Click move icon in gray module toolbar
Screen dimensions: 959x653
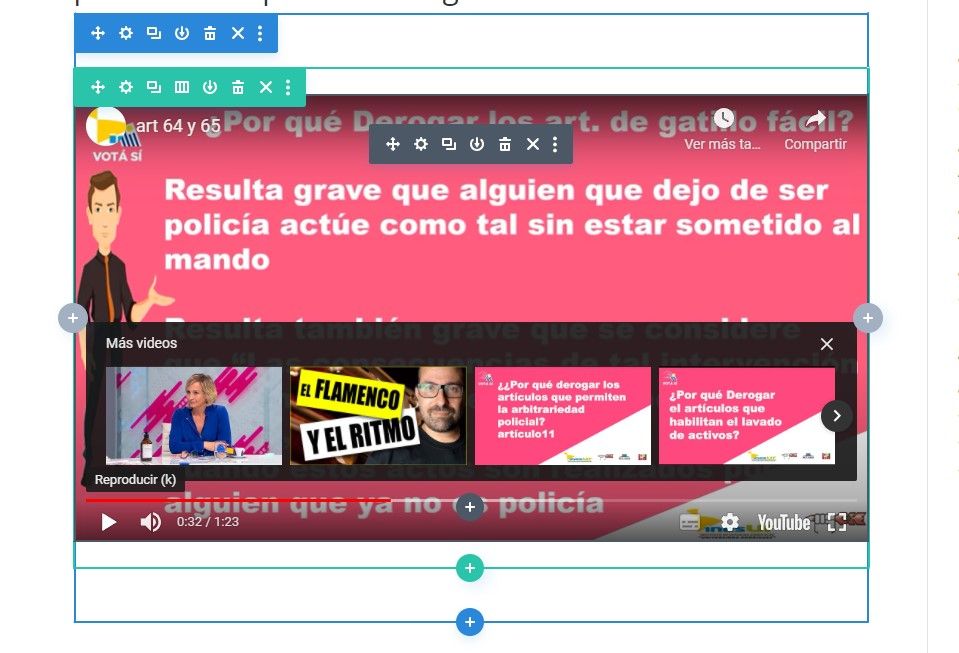click(x=393, y=144)
